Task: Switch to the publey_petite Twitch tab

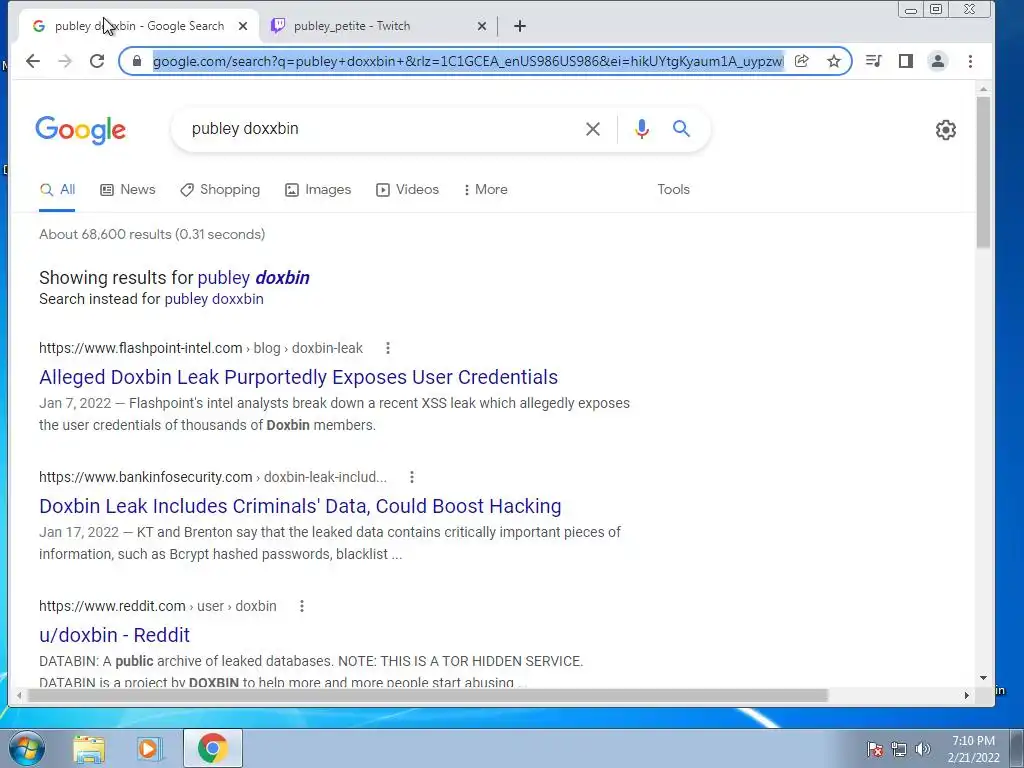Action: point(377,26)
